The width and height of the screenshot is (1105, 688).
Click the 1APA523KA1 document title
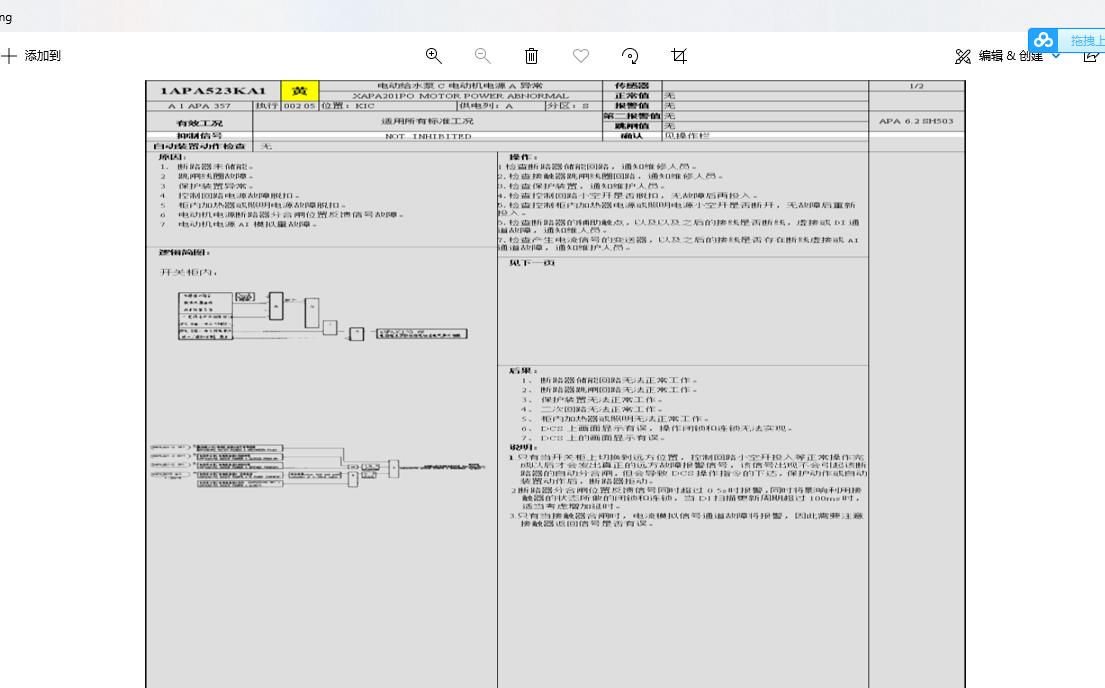[x=213, y=91]
